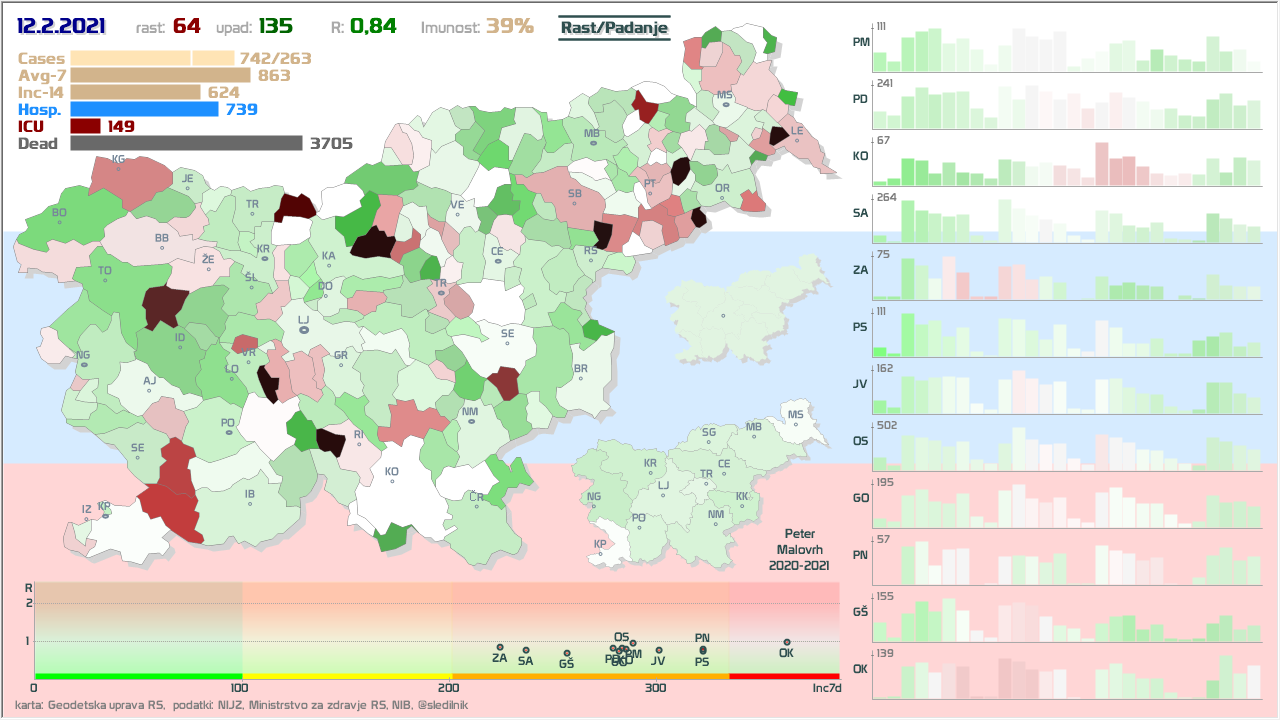This screenshot has height=720, width=1280.
Task: Select the IB marker on the main map
Action: click(x=250, y=502)
